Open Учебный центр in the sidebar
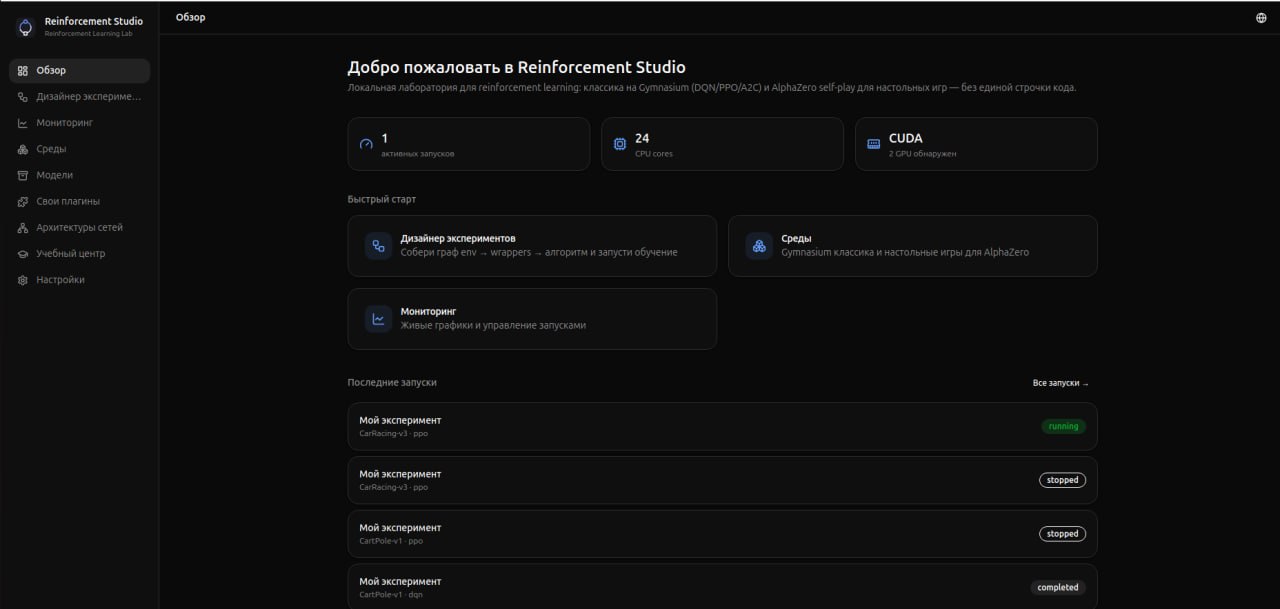Image resolution: width=1280 pixels, height=609 pixels. (x=80, y=254)
